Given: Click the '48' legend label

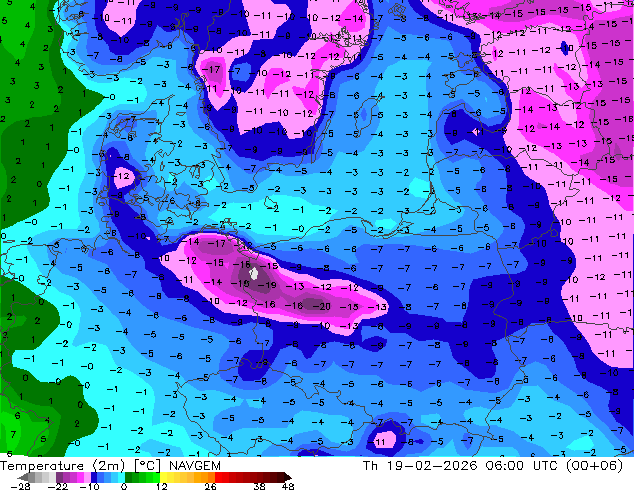Looking at the screenshot, I should point(288,486).
